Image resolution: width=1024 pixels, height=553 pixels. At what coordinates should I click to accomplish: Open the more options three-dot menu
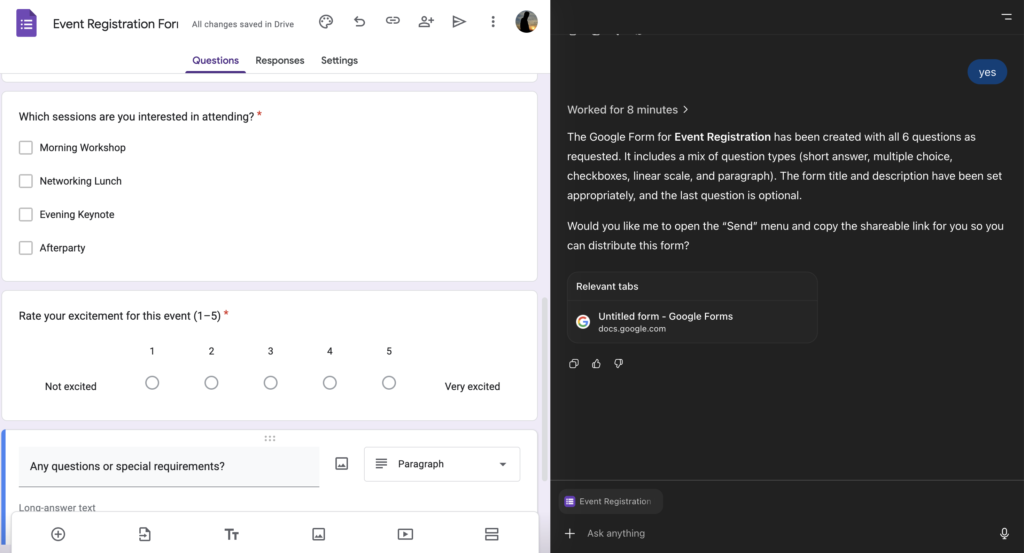(x=493, y=21)
